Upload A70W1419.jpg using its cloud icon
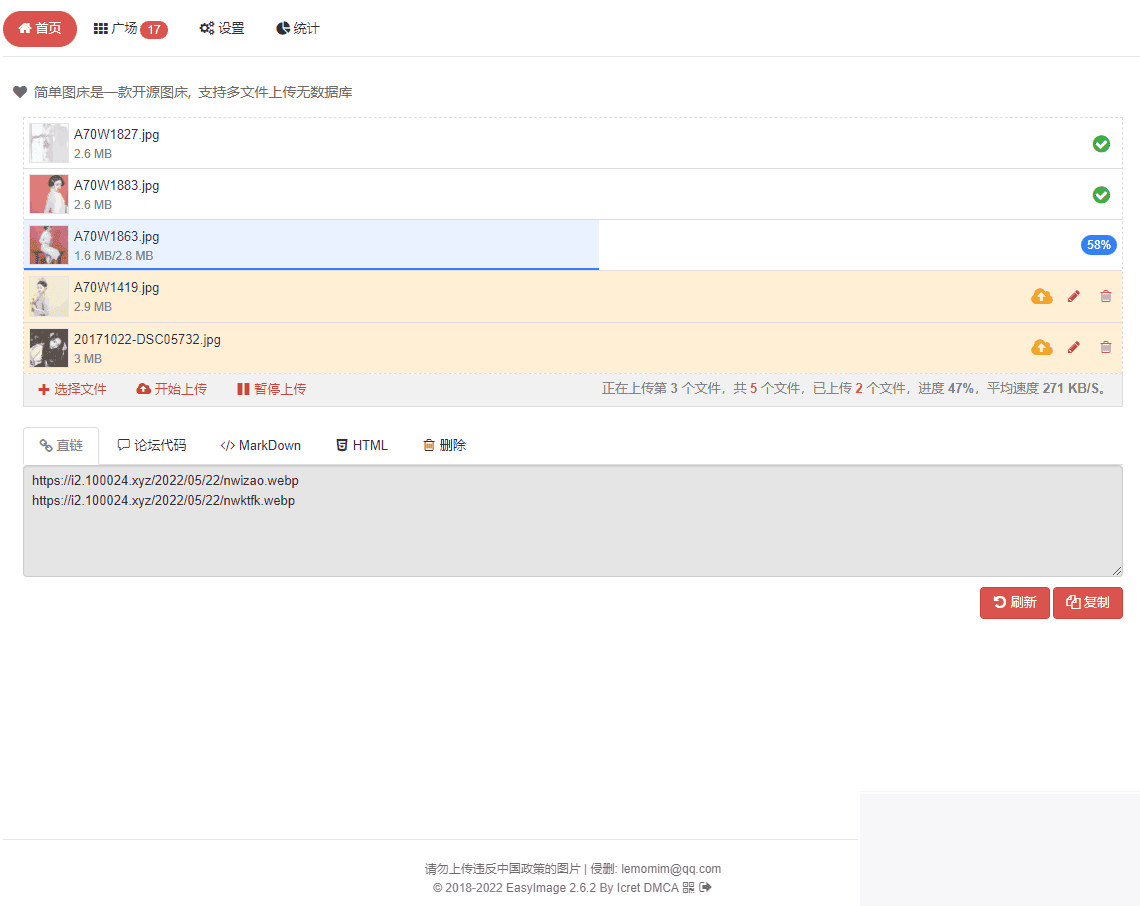 point(1042,296)
